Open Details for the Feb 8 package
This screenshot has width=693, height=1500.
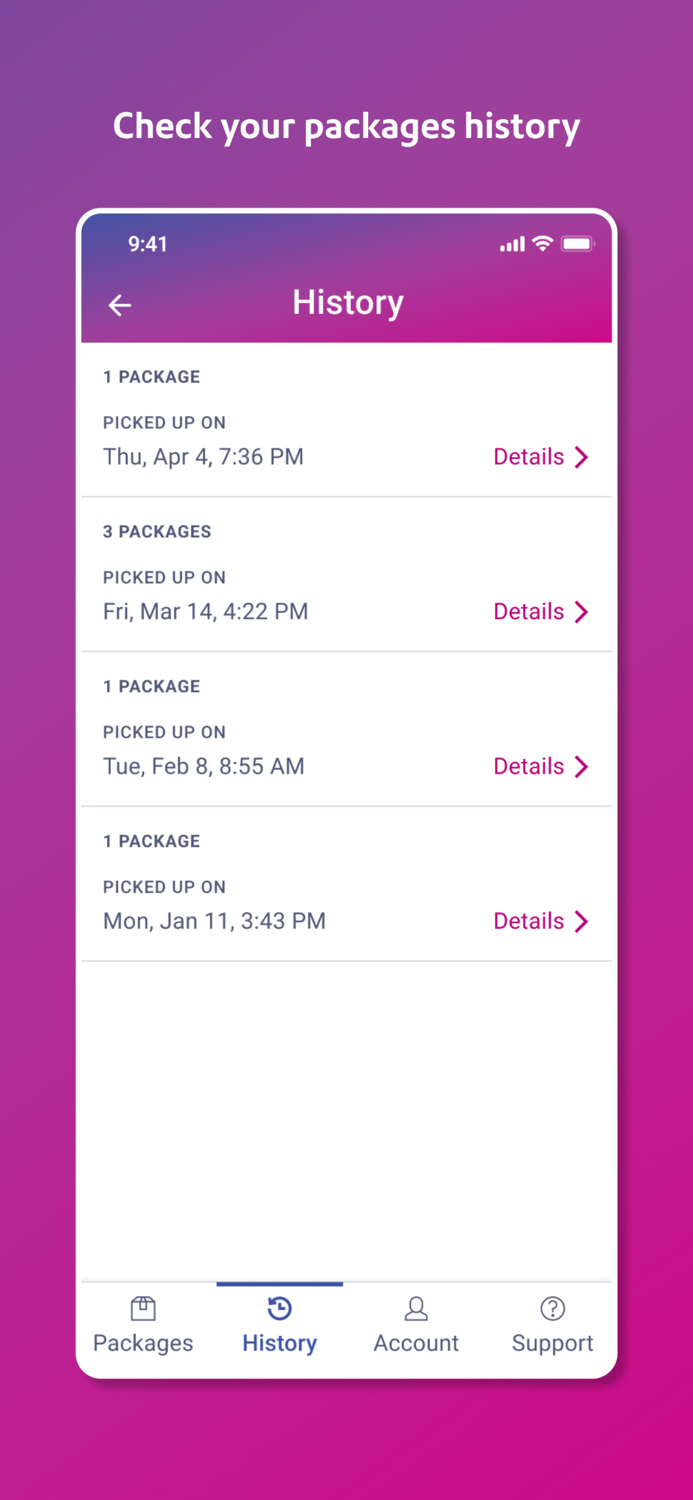tap(529, 766)
